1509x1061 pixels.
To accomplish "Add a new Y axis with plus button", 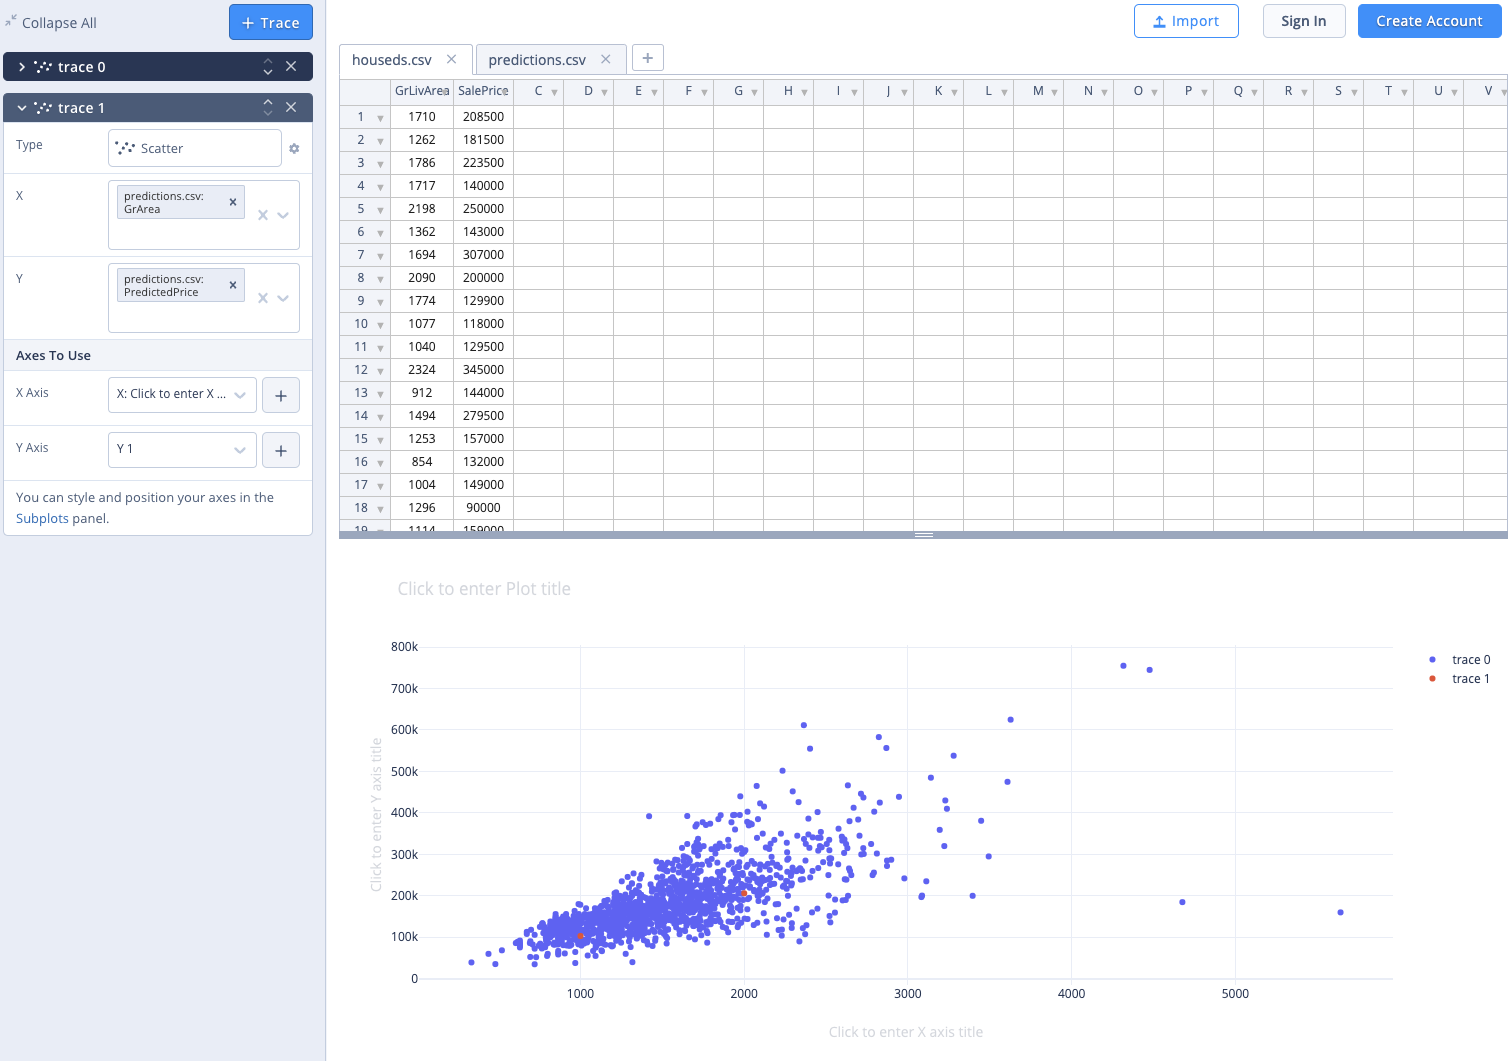I will (281, 451).
